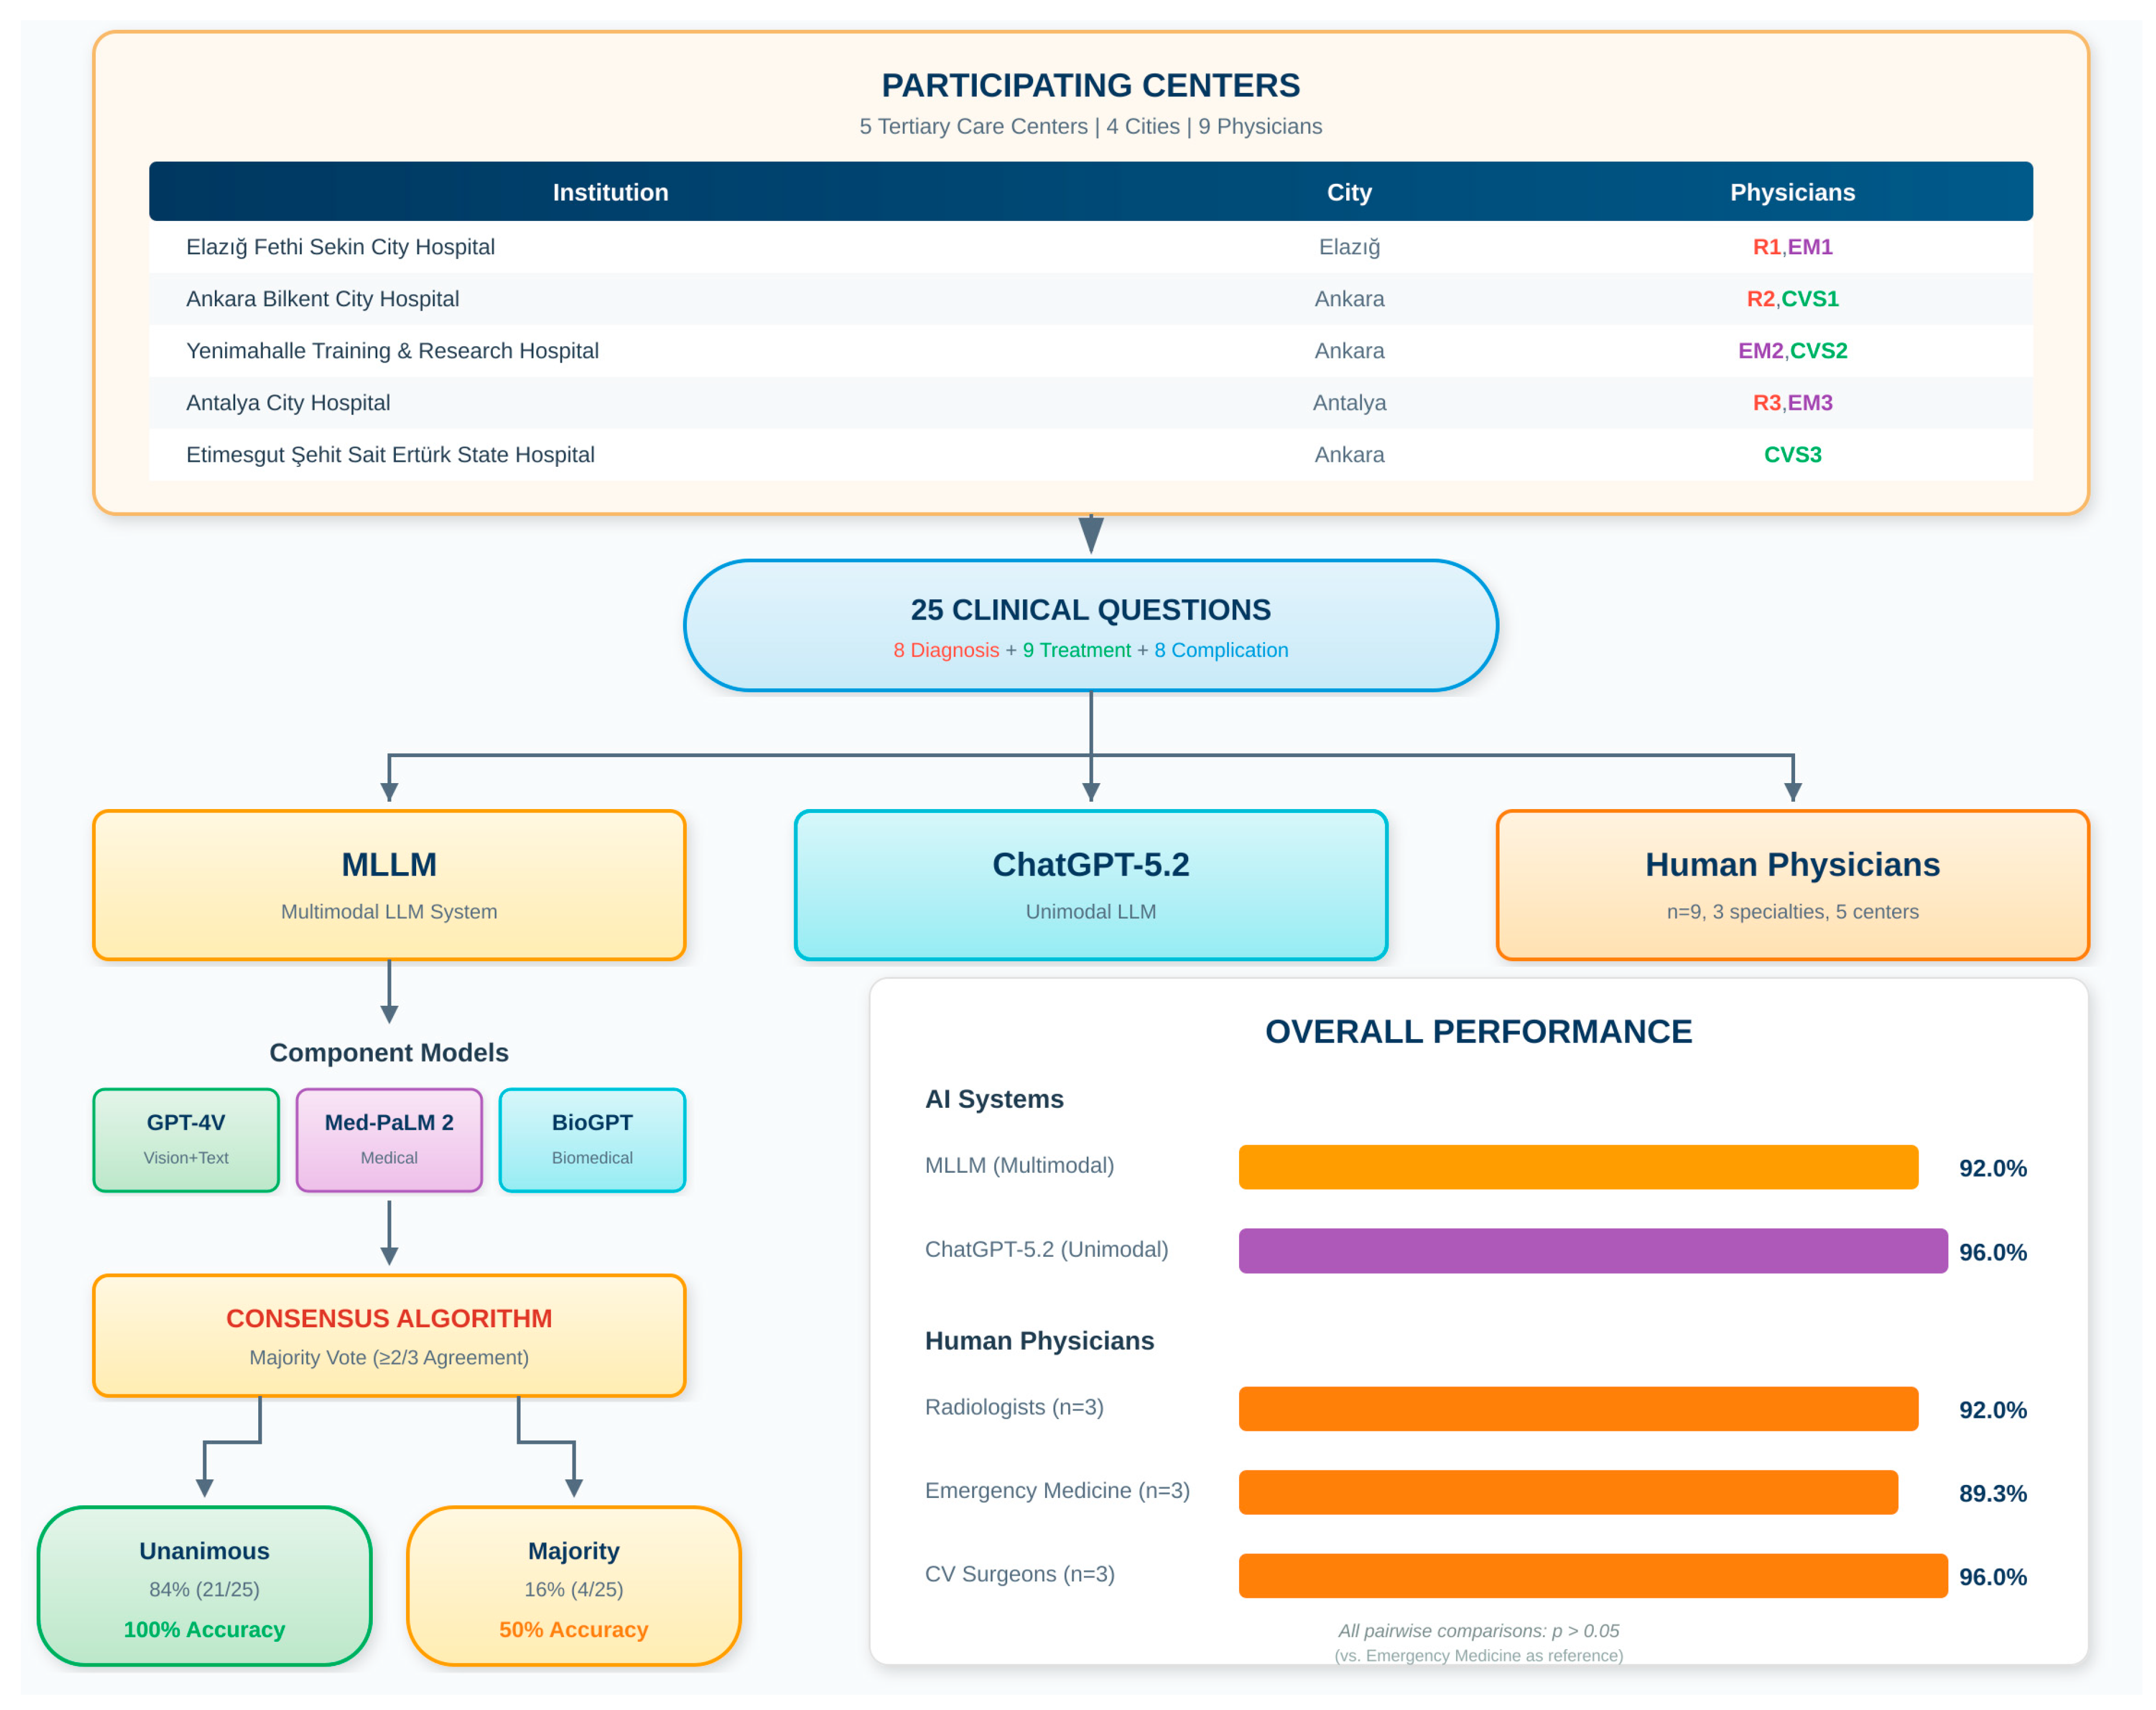The width and height of the screenshot is (2156, 1710).
Task: Click the Antalya City Hospital row
Action: [x=288, y=403]
